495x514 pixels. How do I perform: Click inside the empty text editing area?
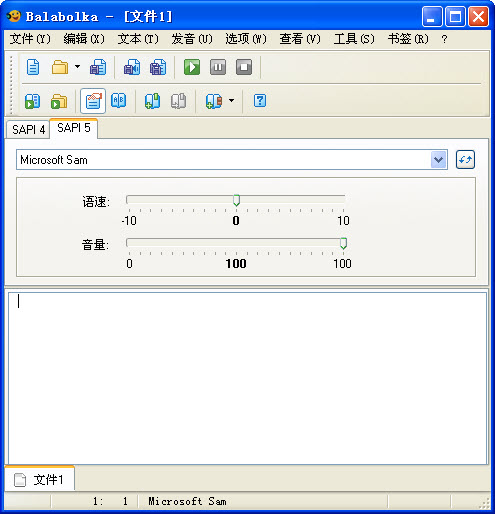click(247, 378)
